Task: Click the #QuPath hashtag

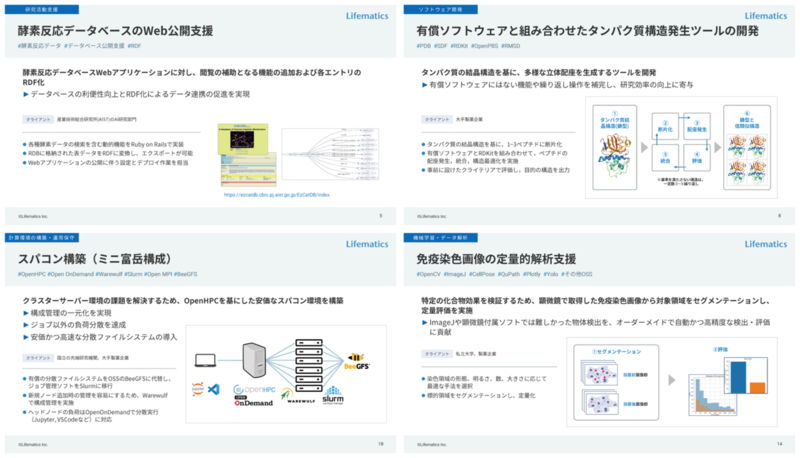Action: (x=509, y=274)
